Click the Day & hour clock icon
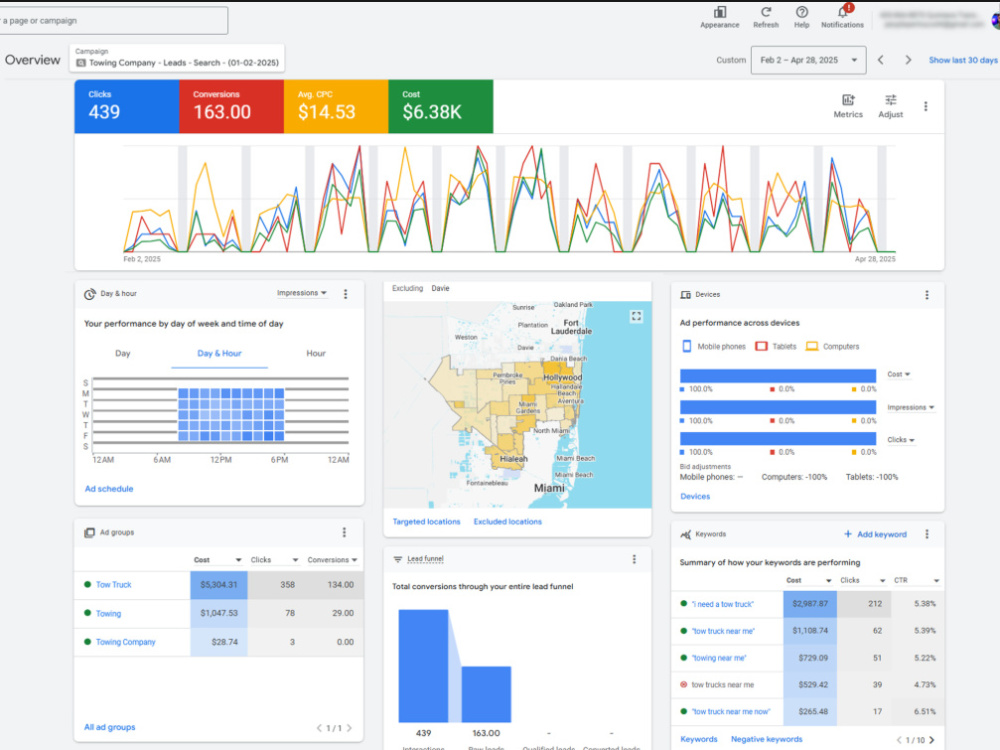This screenshot has width=1000, height=750. pyautogui.click(x=90, y=294)
